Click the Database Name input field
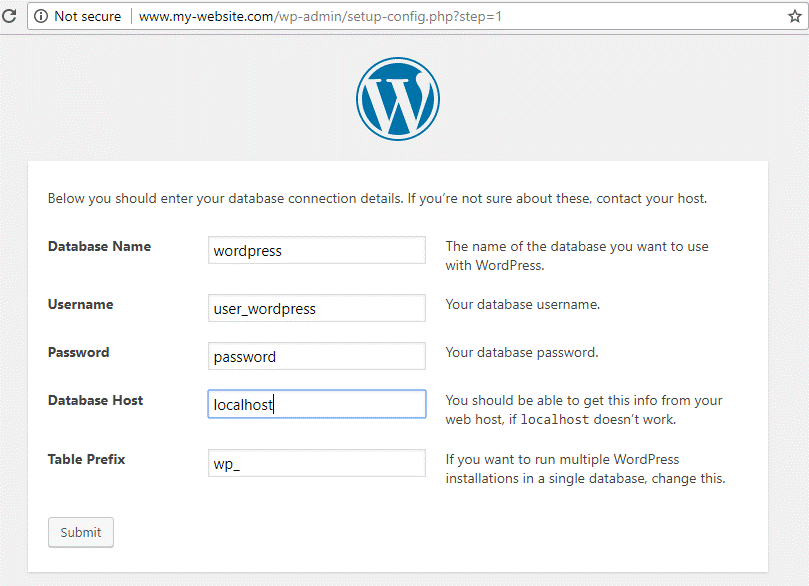Viewport: 809px width, 586px height. 317,251
